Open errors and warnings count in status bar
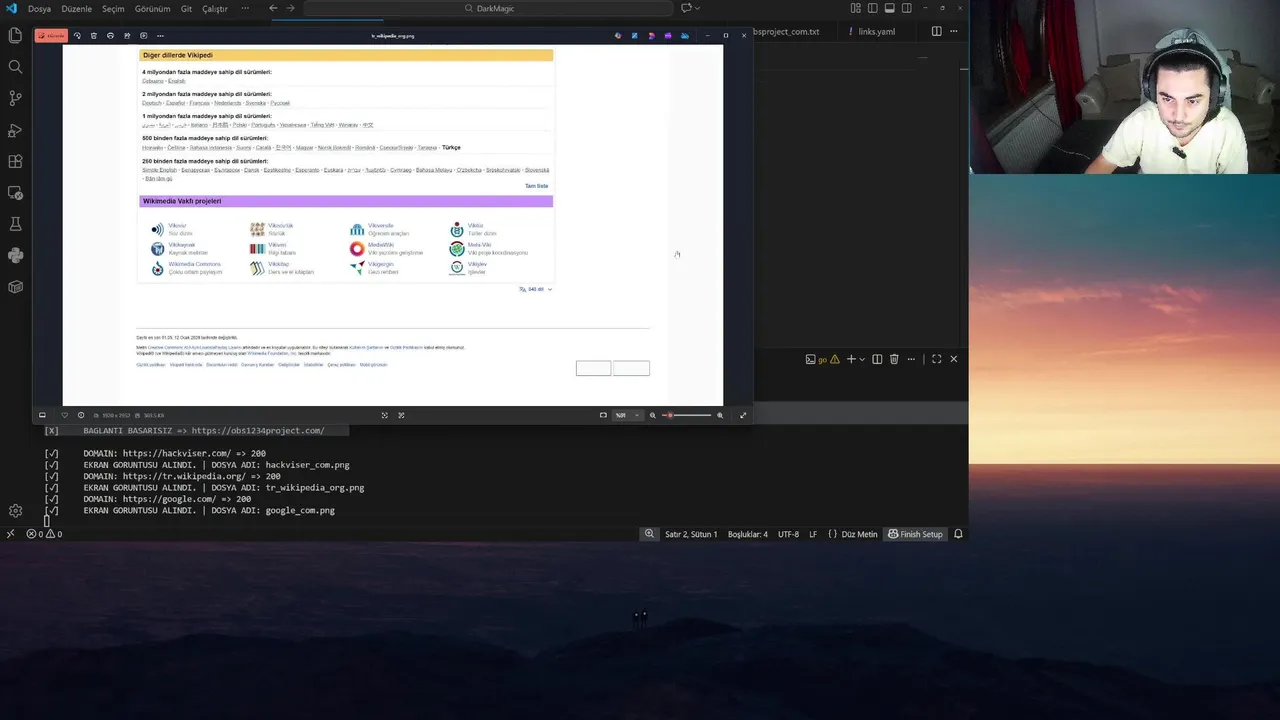 (x=44, y=534)
